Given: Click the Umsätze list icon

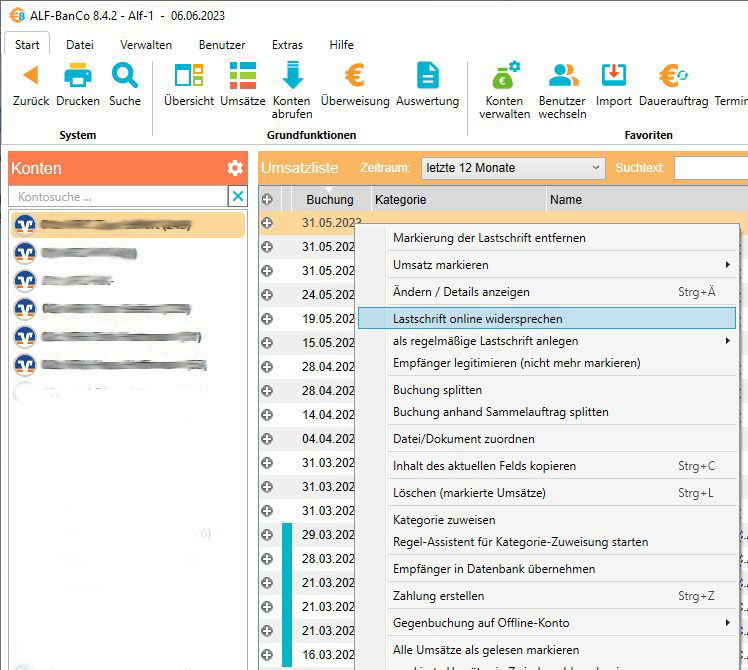Looking at the screenshot, I should tap(242, 76).
